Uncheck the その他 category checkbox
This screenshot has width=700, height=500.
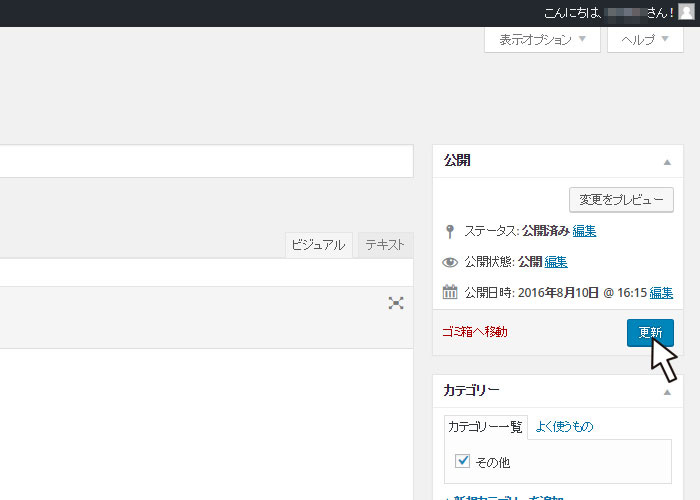click(462, 461)
